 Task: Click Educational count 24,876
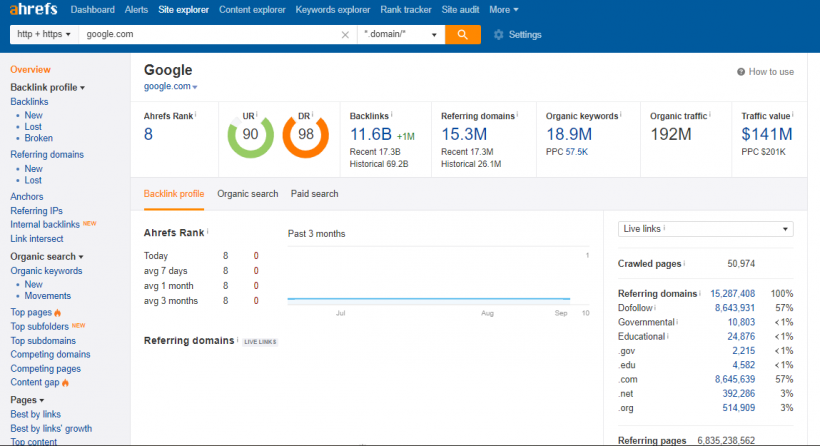[x=741, y=336]
